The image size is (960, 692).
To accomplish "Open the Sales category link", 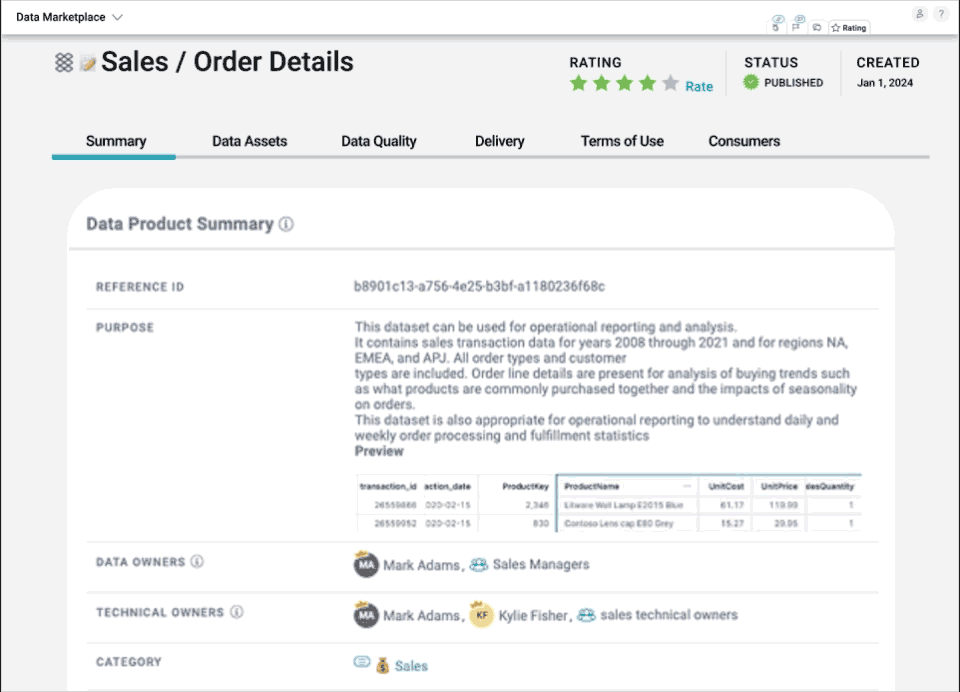I will pyautogui.click(x=410, y=666).
